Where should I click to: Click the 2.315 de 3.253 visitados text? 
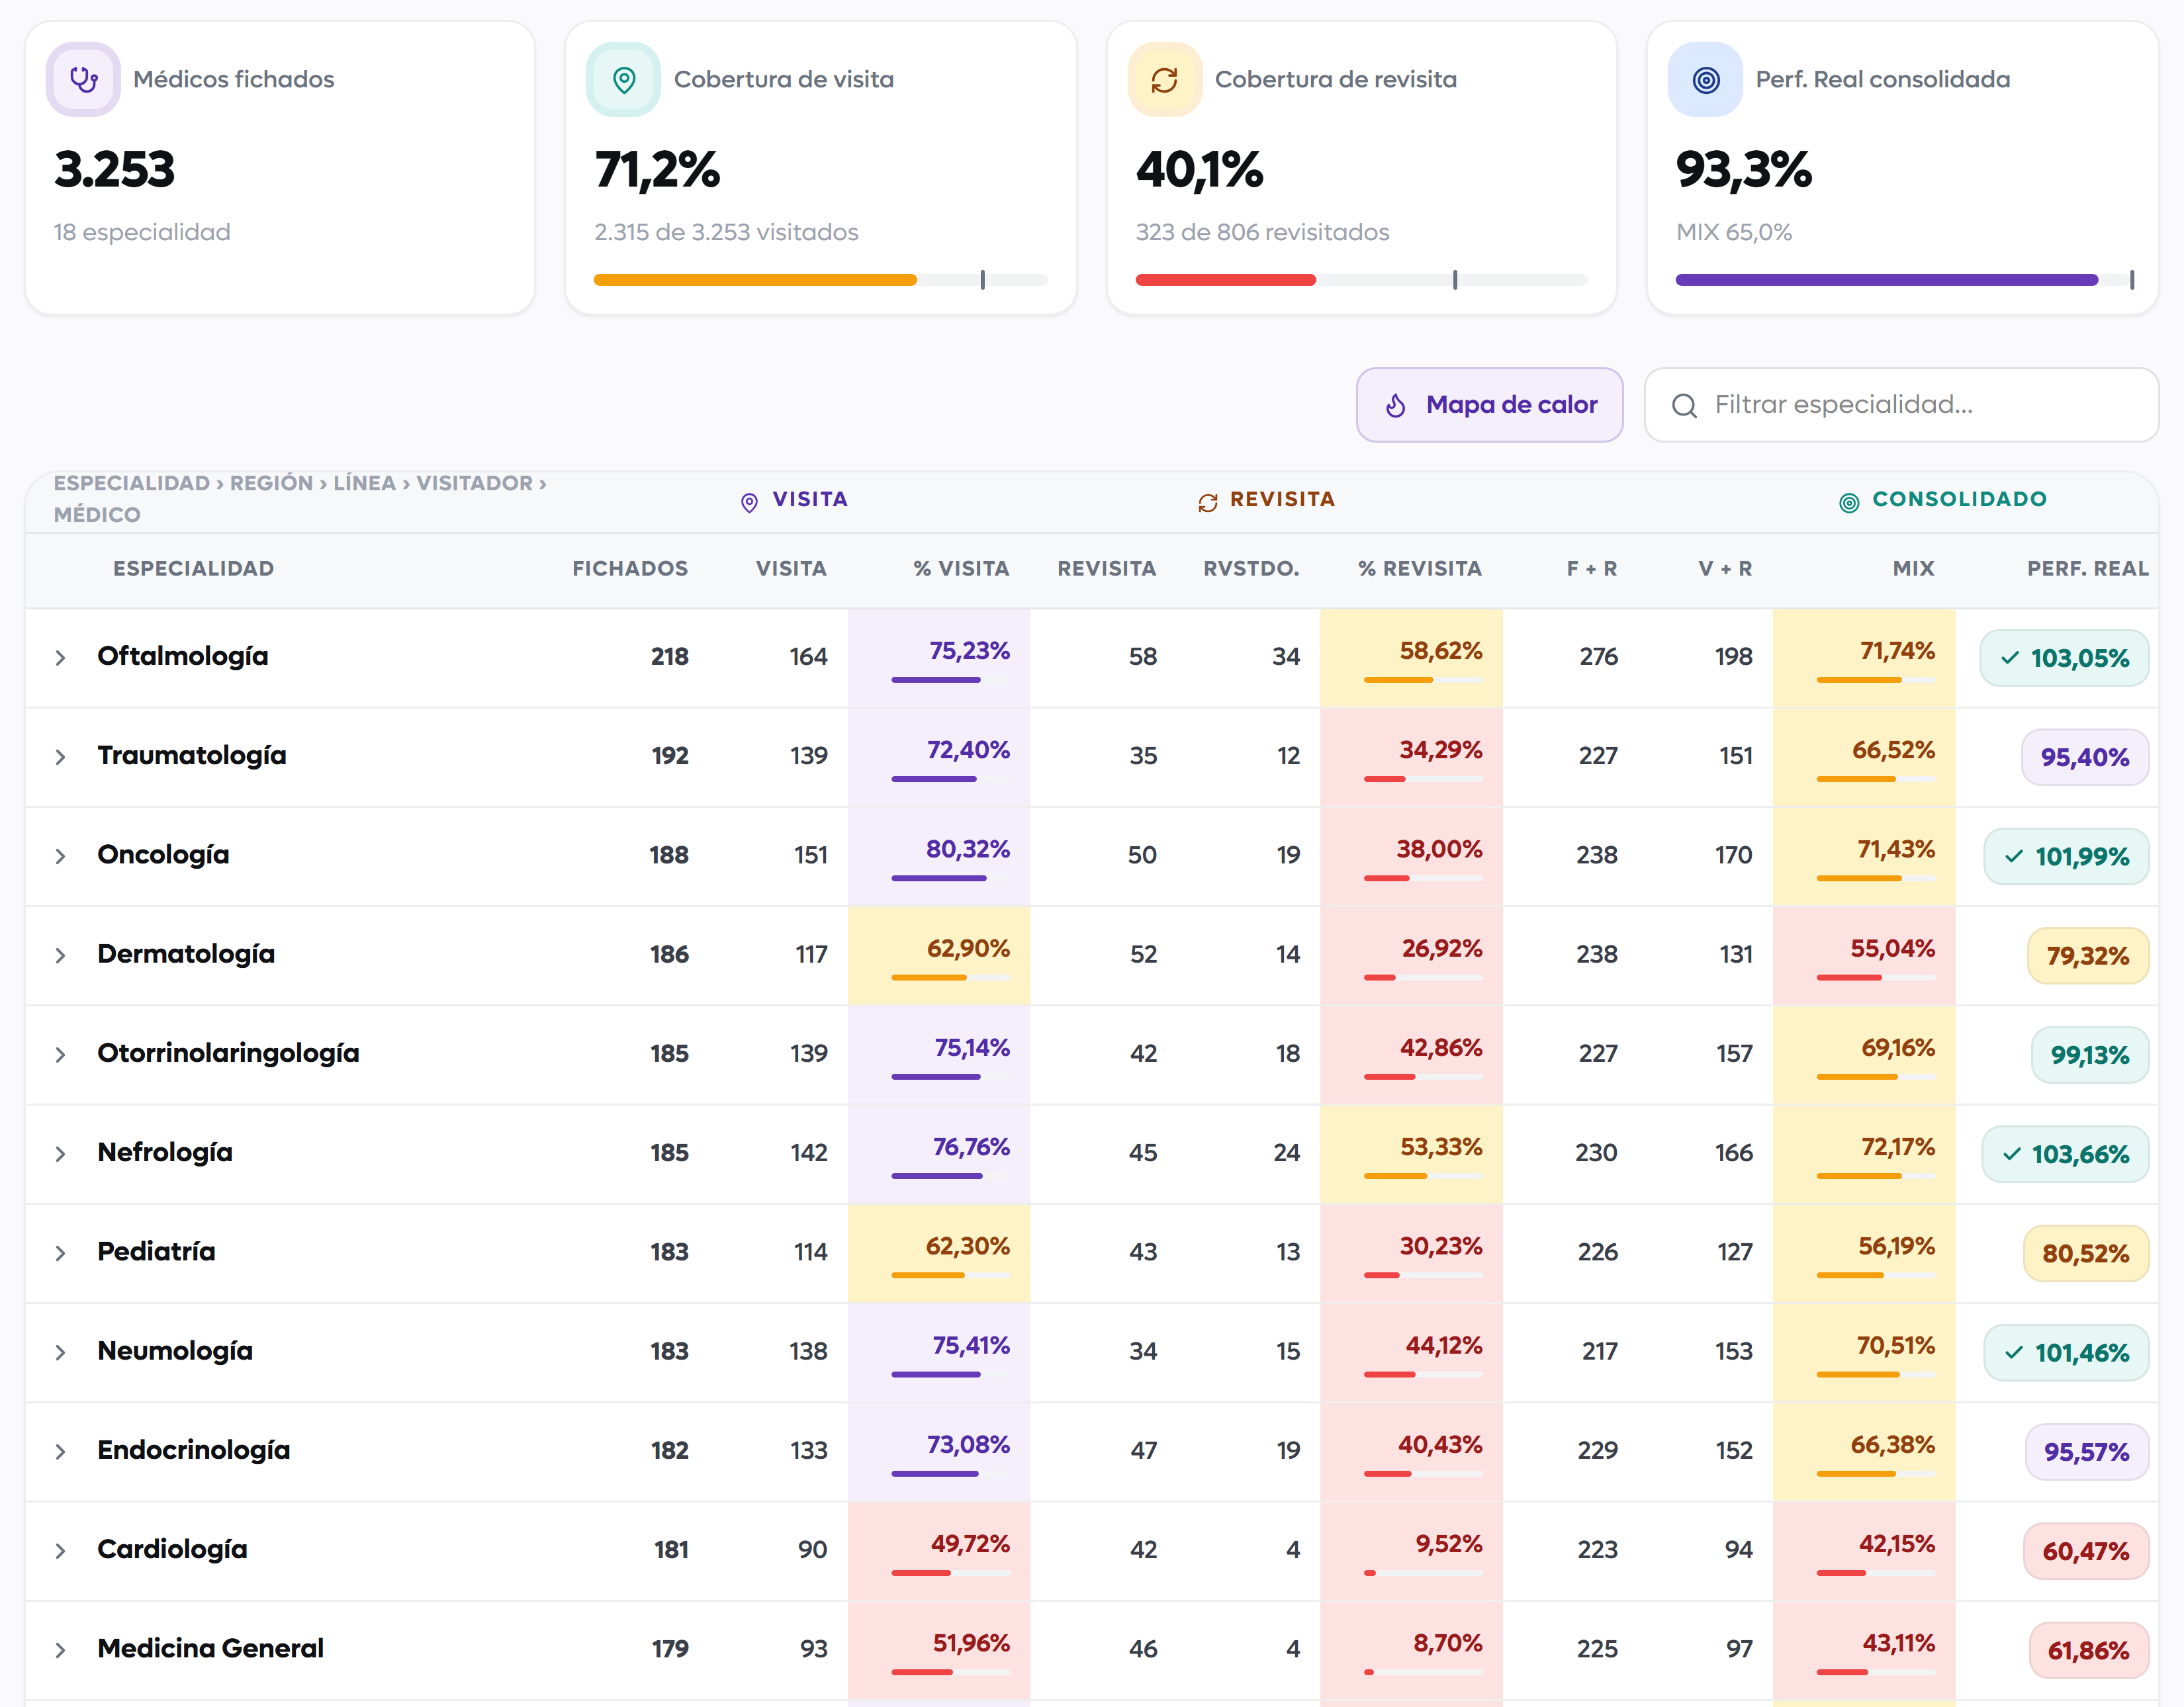click(726, 232)
